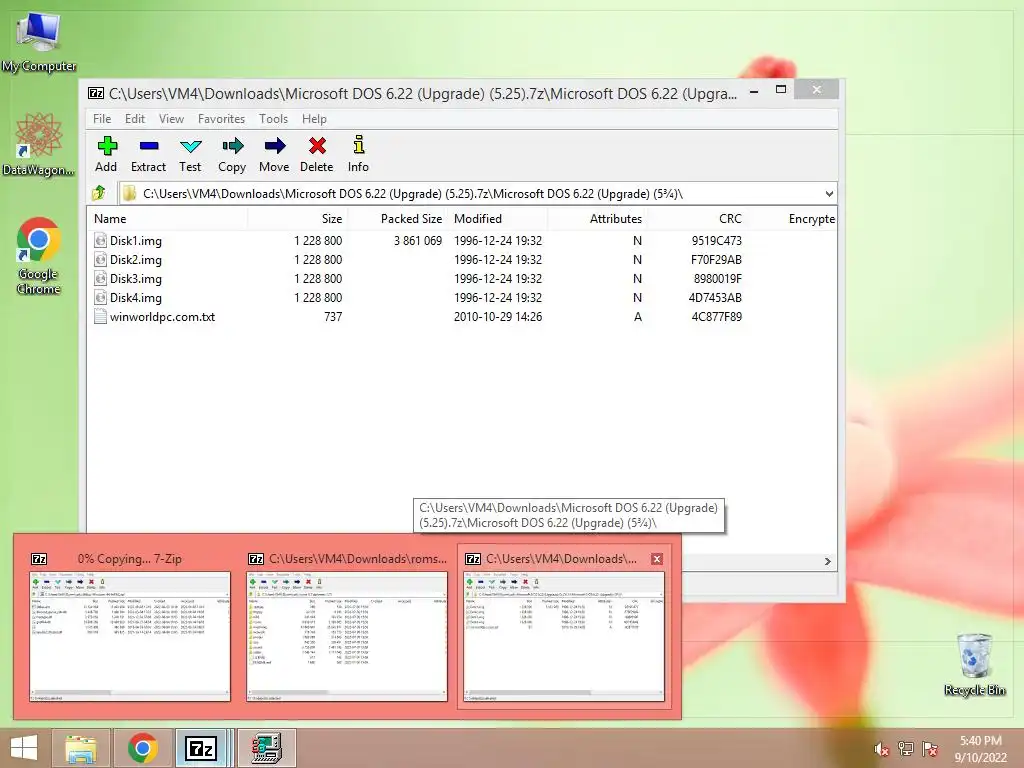Image resolution: width=1024 pixels, height=768 pixels.
Task: Open the Tools menu
Action: [273, 119]
